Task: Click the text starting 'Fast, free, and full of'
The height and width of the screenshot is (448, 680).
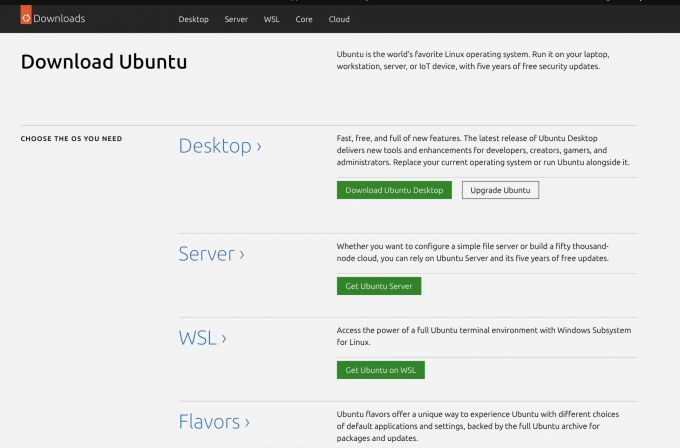Action: pos(483,150)
